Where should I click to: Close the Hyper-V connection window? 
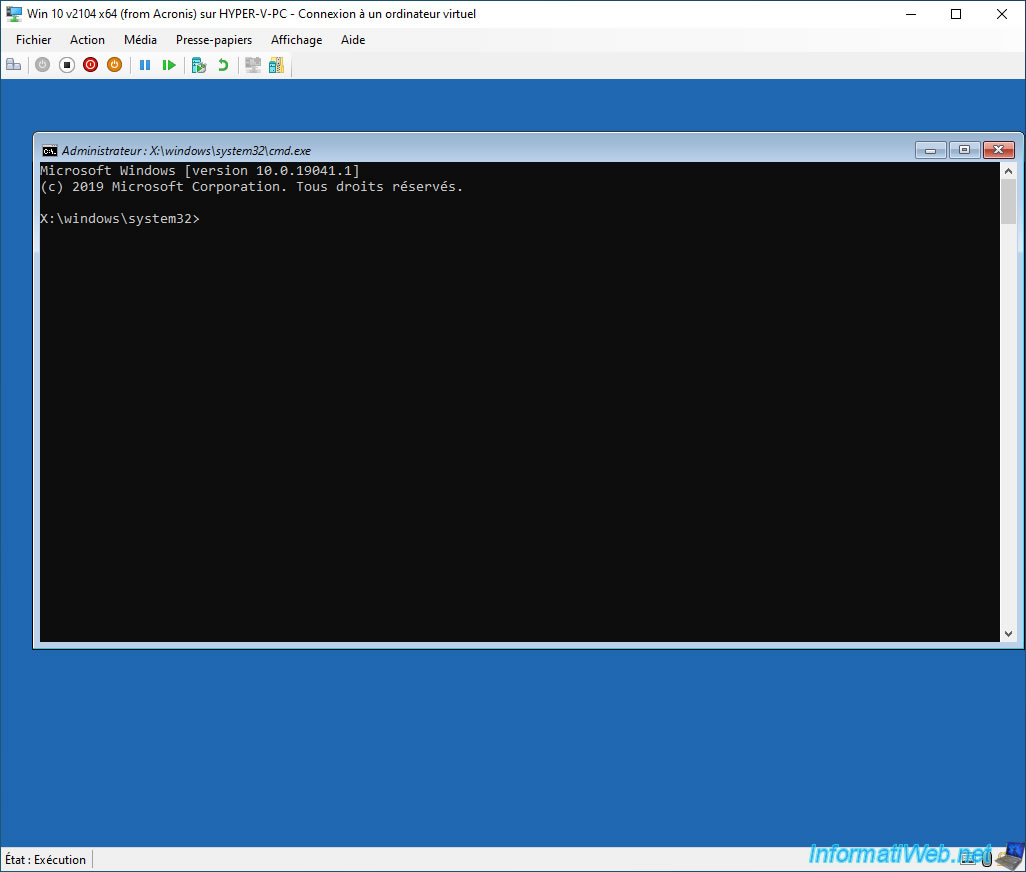[1002, 14]
